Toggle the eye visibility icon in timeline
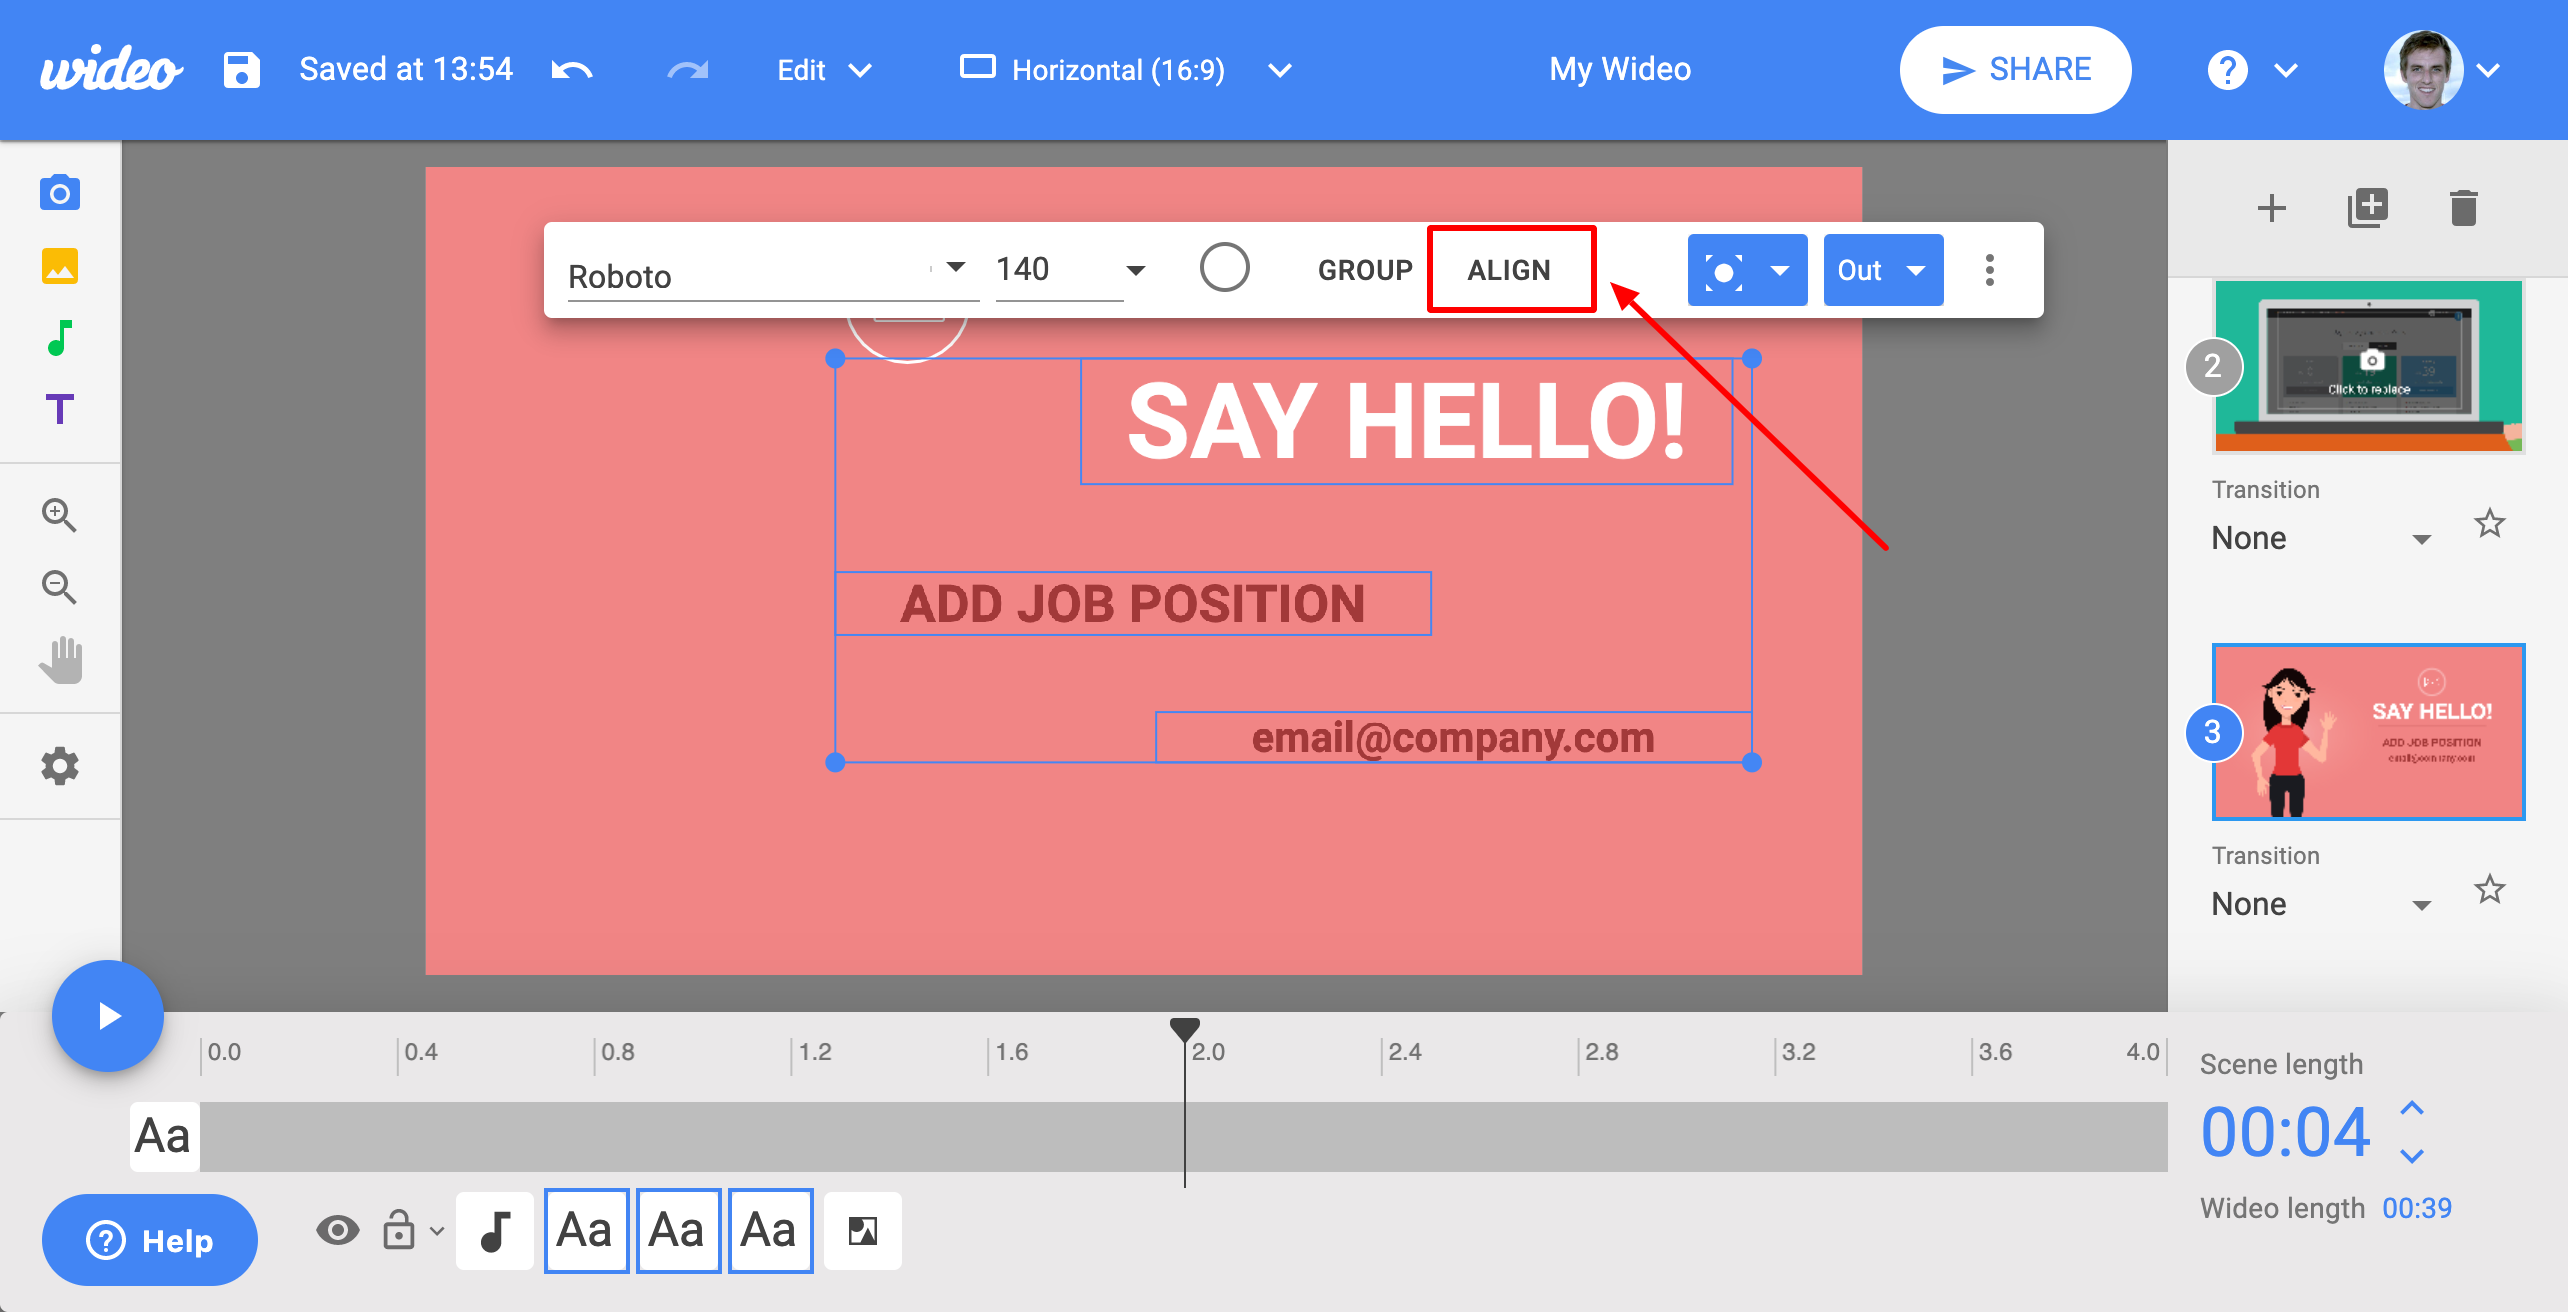 point(338,1230)
